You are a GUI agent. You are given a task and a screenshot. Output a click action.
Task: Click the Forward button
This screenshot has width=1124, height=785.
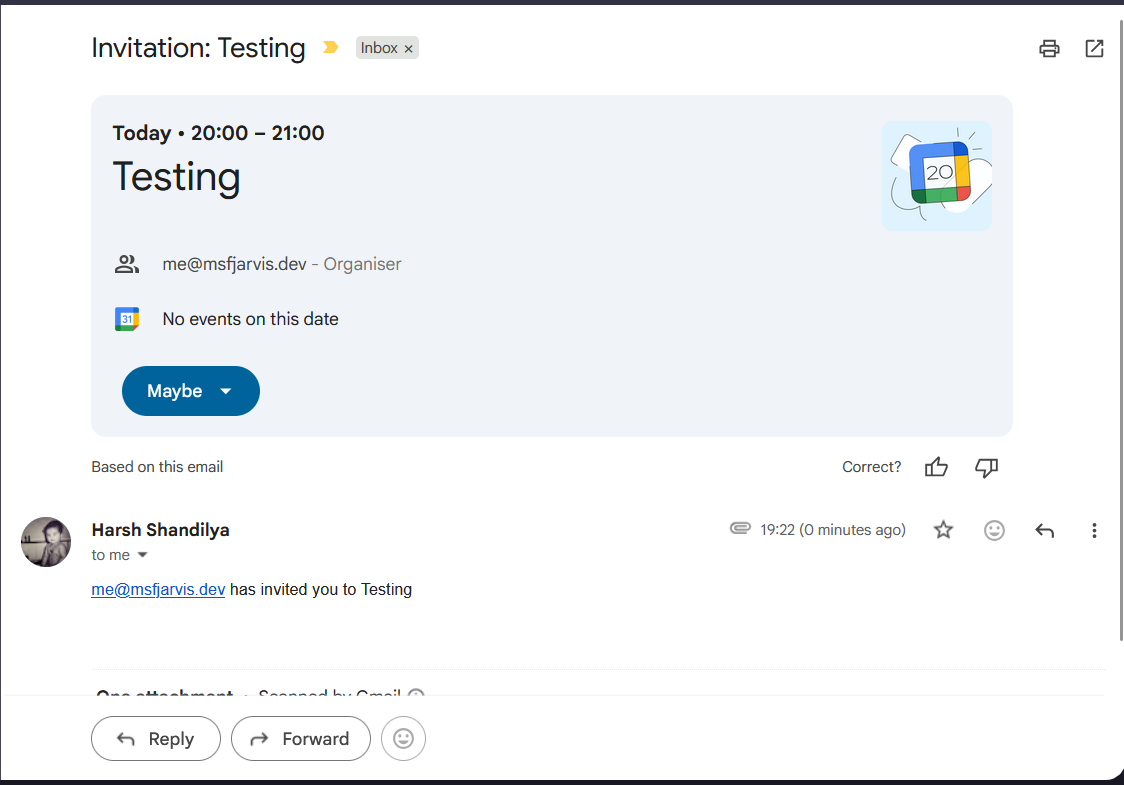coord(300,738)
